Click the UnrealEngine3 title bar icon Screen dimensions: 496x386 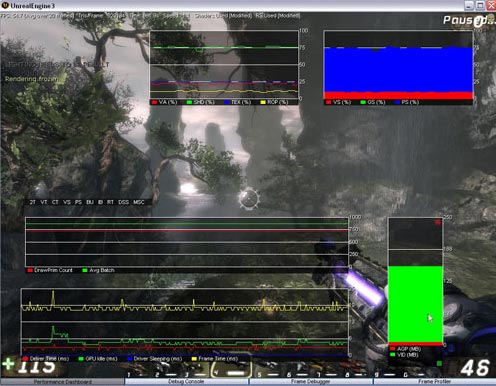5,5
